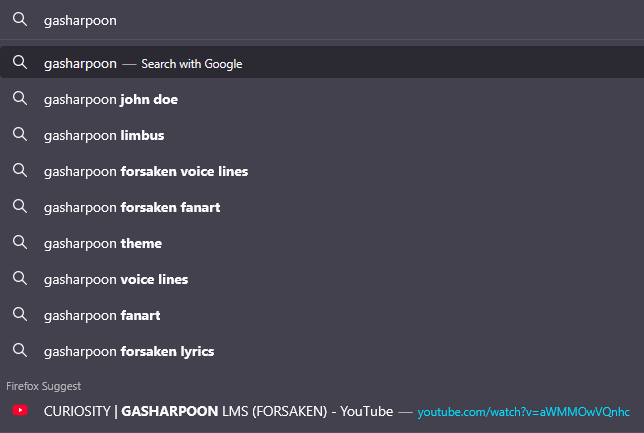Click the youtube.com/watch?v=aWMMOwVQnhc URL
The width and height of the screenshot is (644, 433).
[523, 412]
